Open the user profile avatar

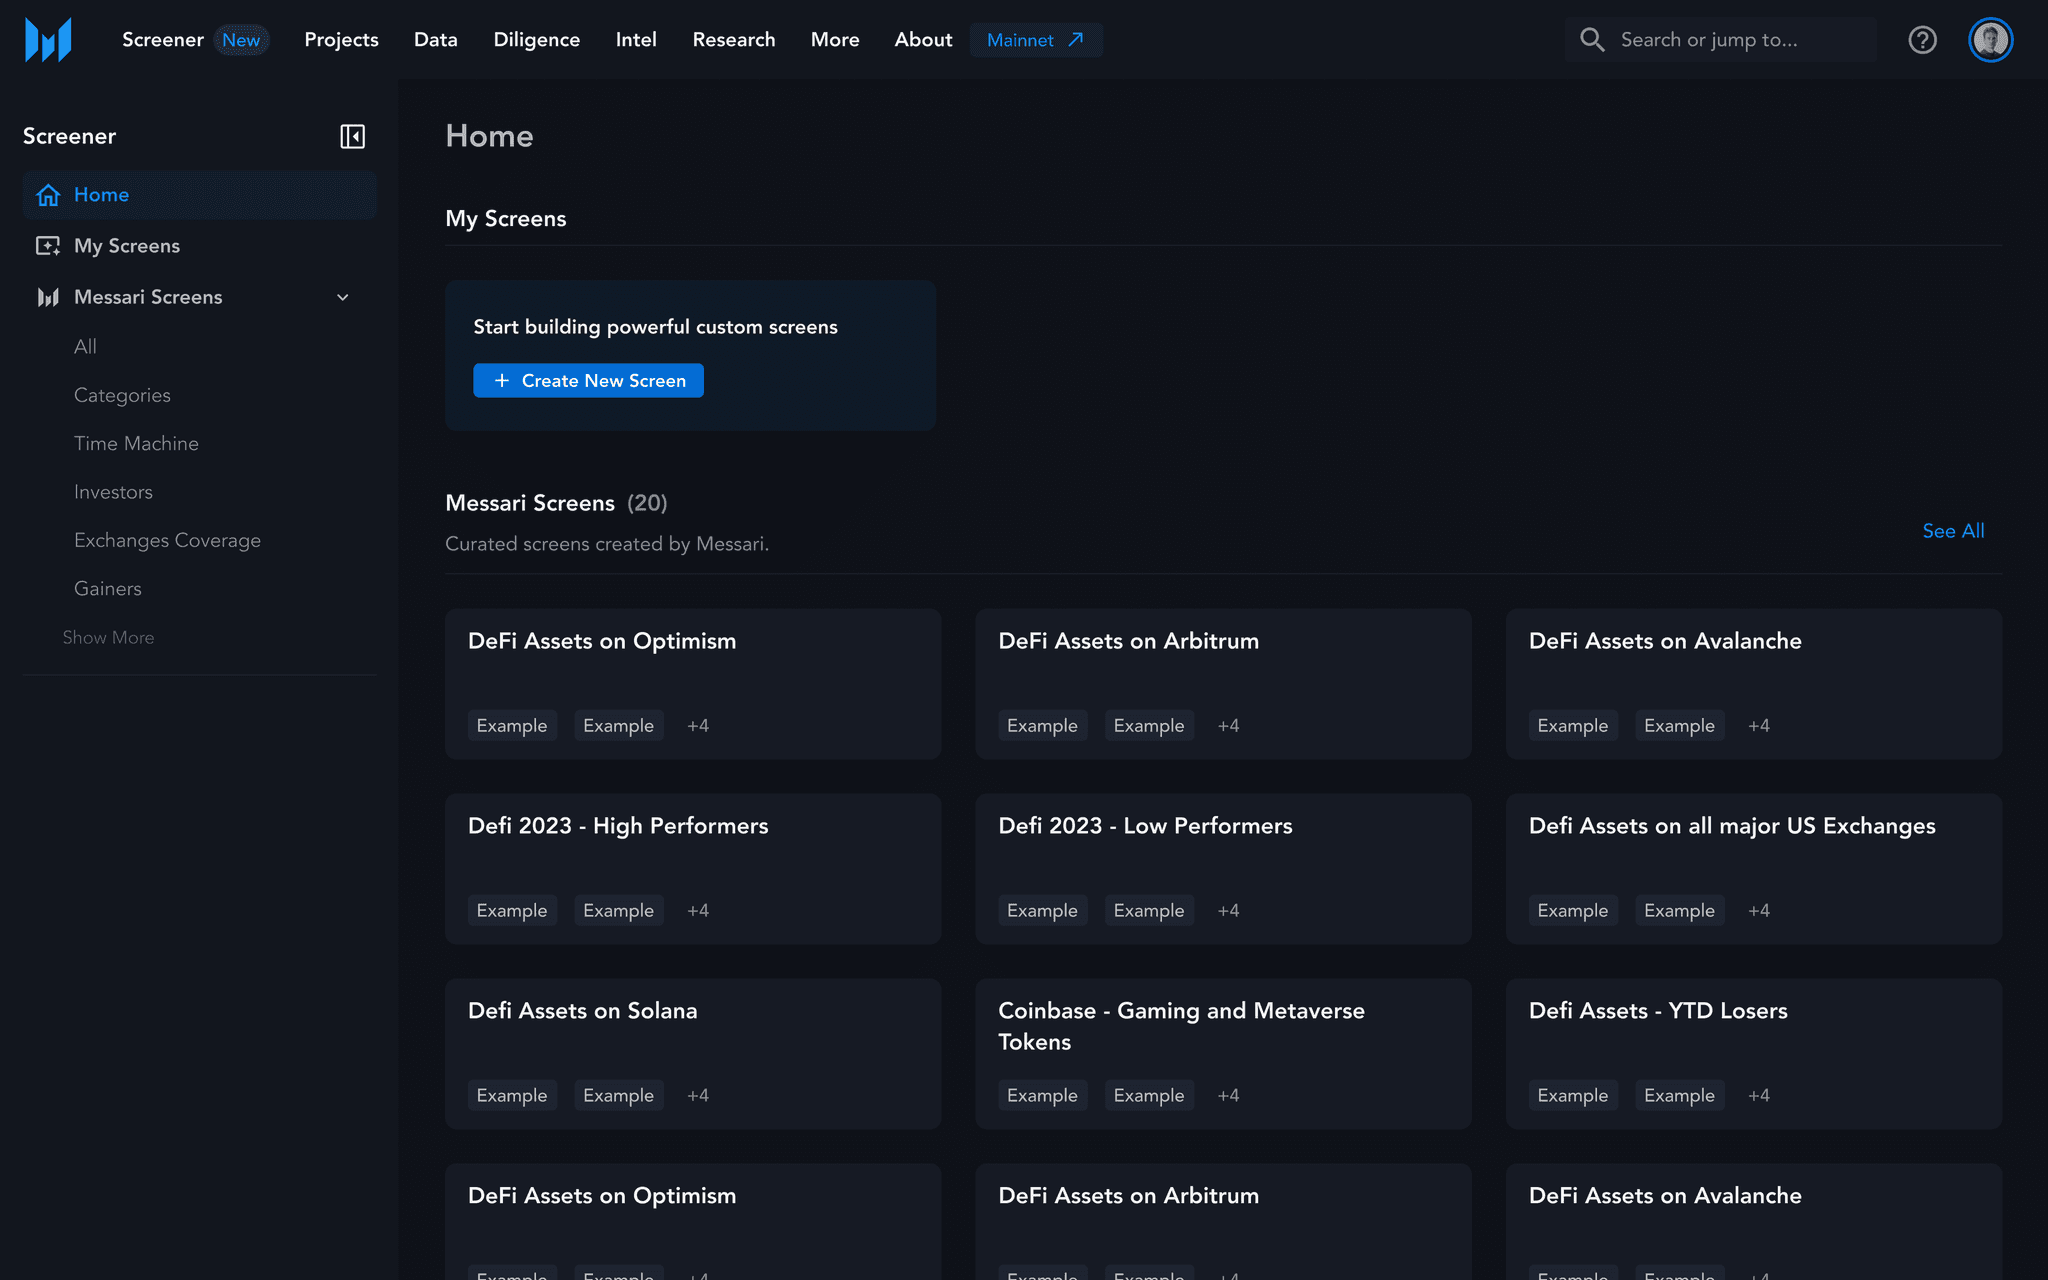click(x=1990, y=40)
